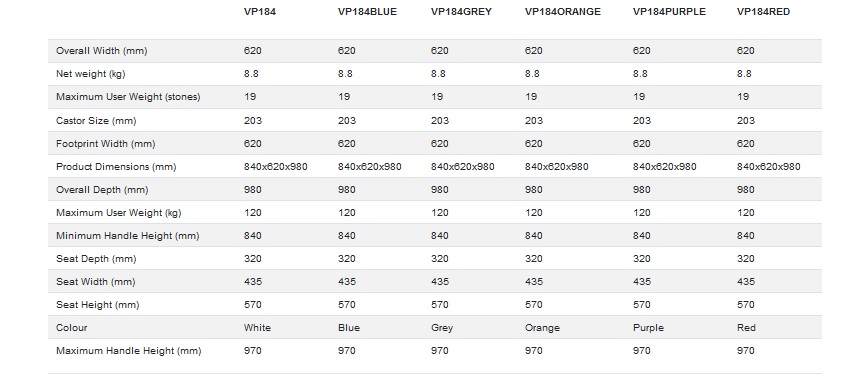Select the Colour row label
The image size is (844, 382).
72,328
